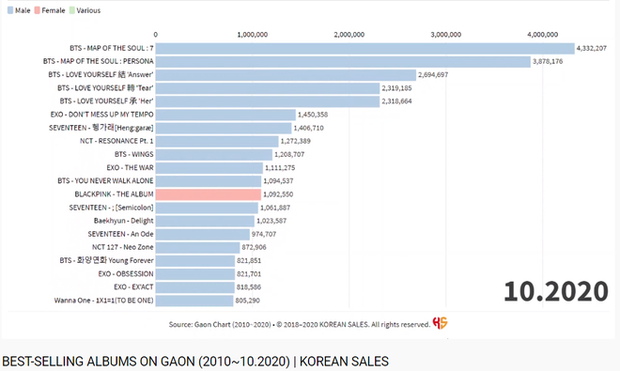The width and height of the screenshot is (620, 371).
Task: Click the 2,000,000 axis label
Action: coord(349,35)
